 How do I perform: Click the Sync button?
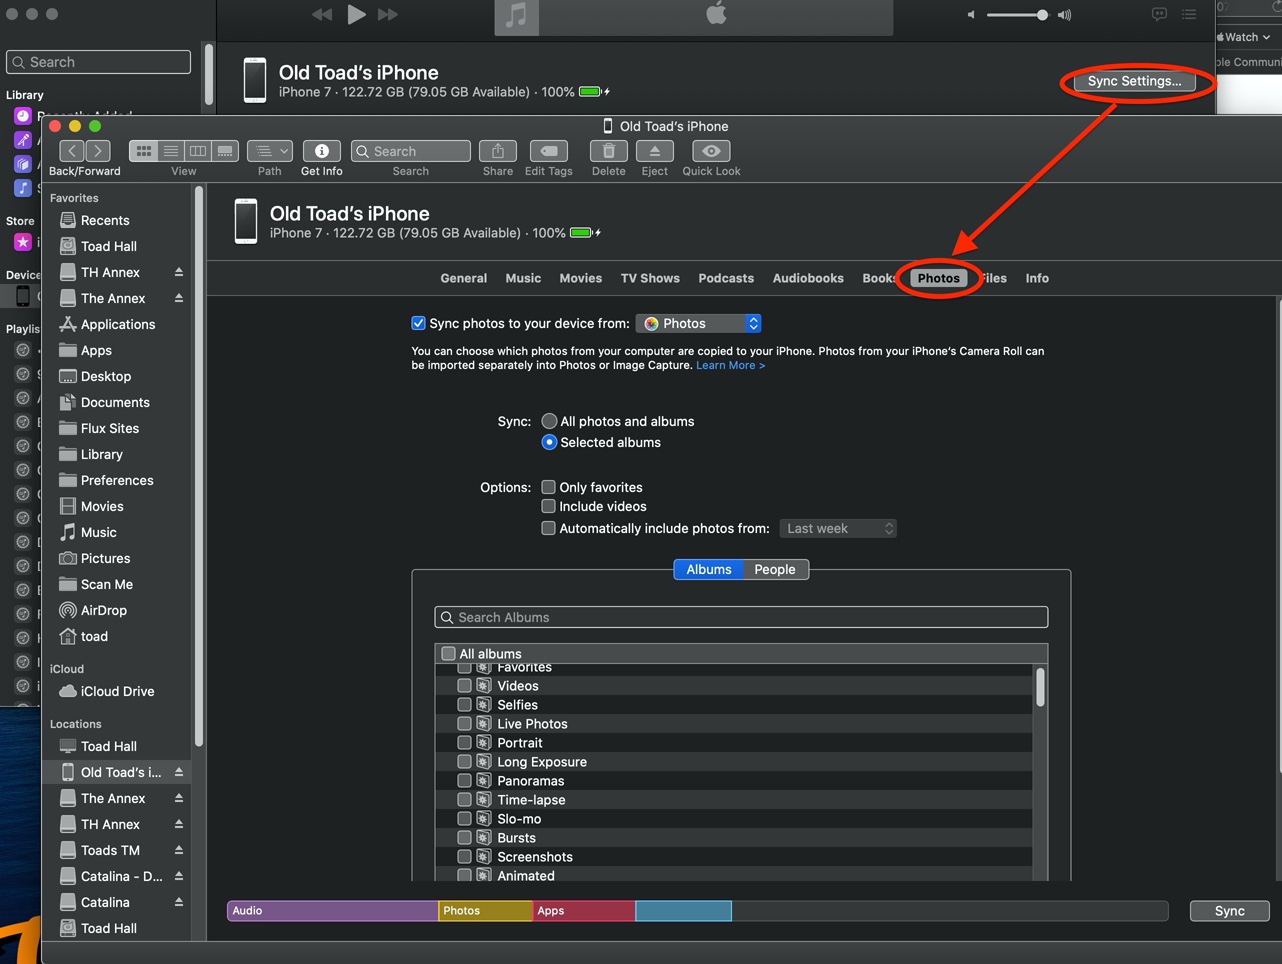1229,911
